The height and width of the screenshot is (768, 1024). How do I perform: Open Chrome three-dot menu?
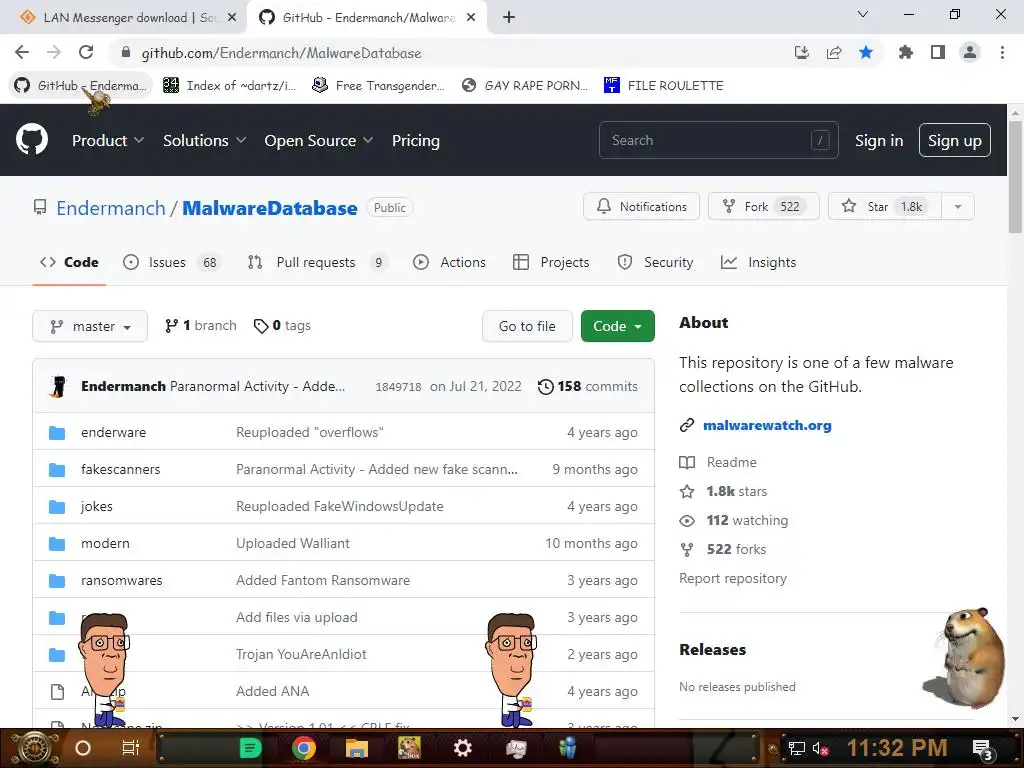coord(1002,52)
